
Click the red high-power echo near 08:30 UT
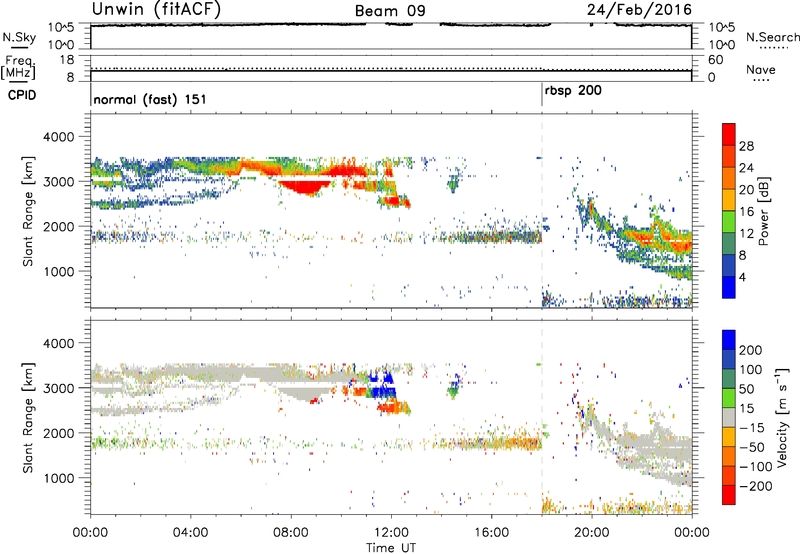point(306,187)
